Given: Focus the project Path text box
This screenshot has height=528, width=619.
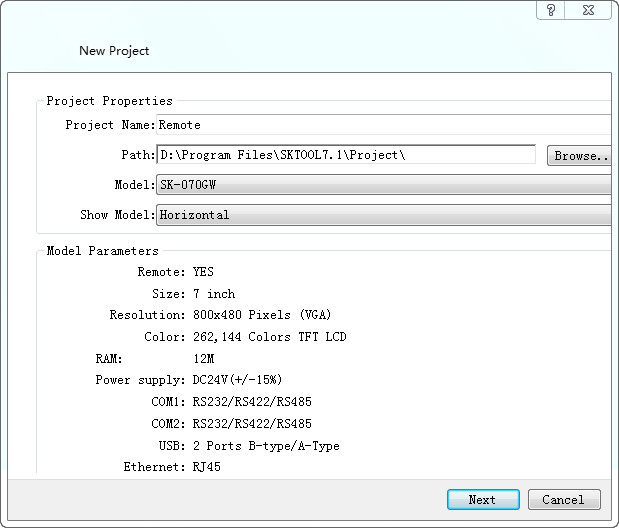Looking at the screenshot, I should (x=346, y=155).
